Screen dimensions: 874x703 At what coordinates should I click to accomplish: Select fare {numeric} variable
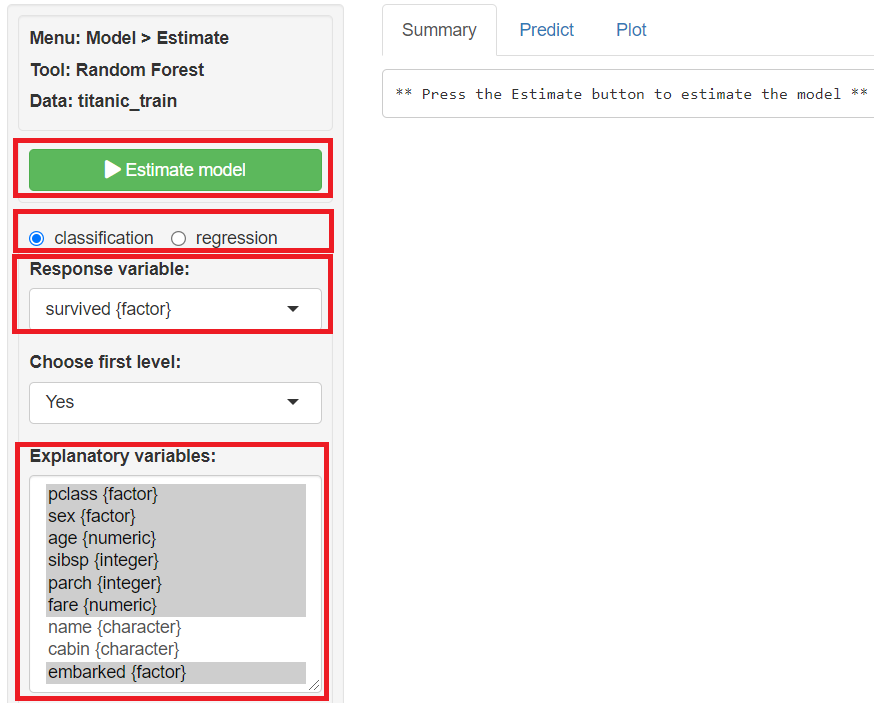tap(102, 604)
